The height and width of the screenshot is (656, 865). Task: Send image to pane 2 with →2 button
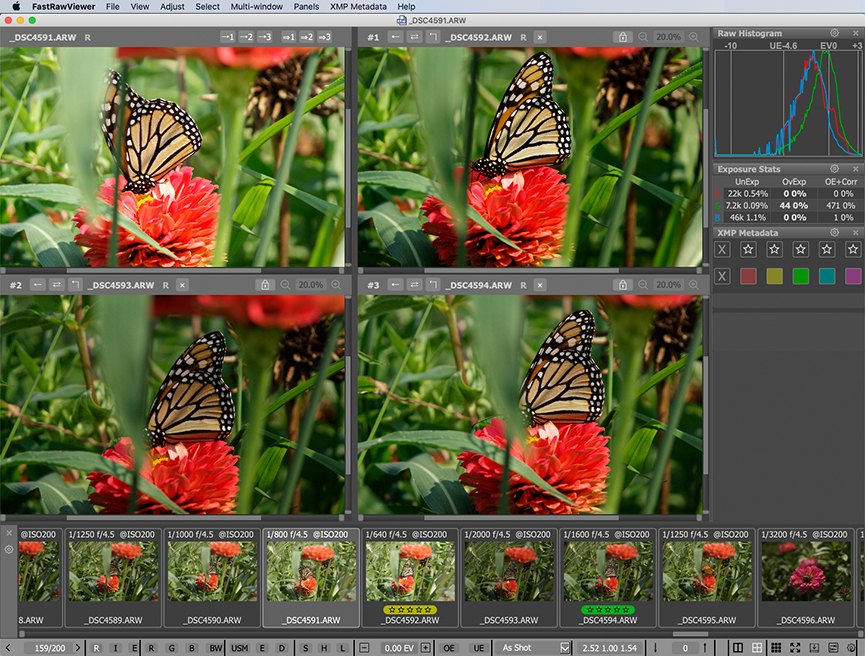pyautogui.click(x=247, y=37)
